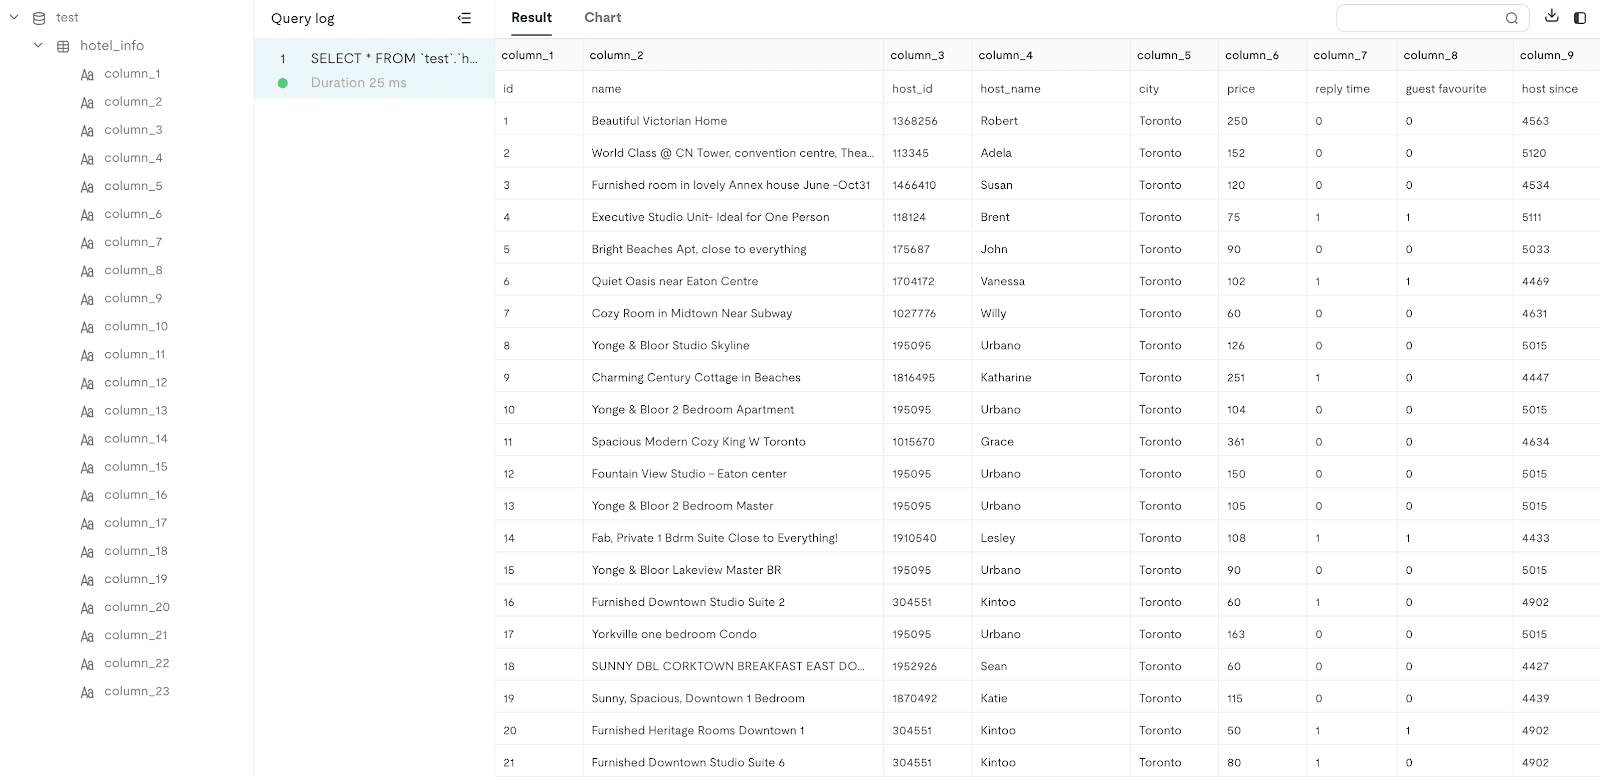The height and width of the screenshot is (777, 1600).
Task: Select column_23 in the schema tree
Action: pos(136,691)
